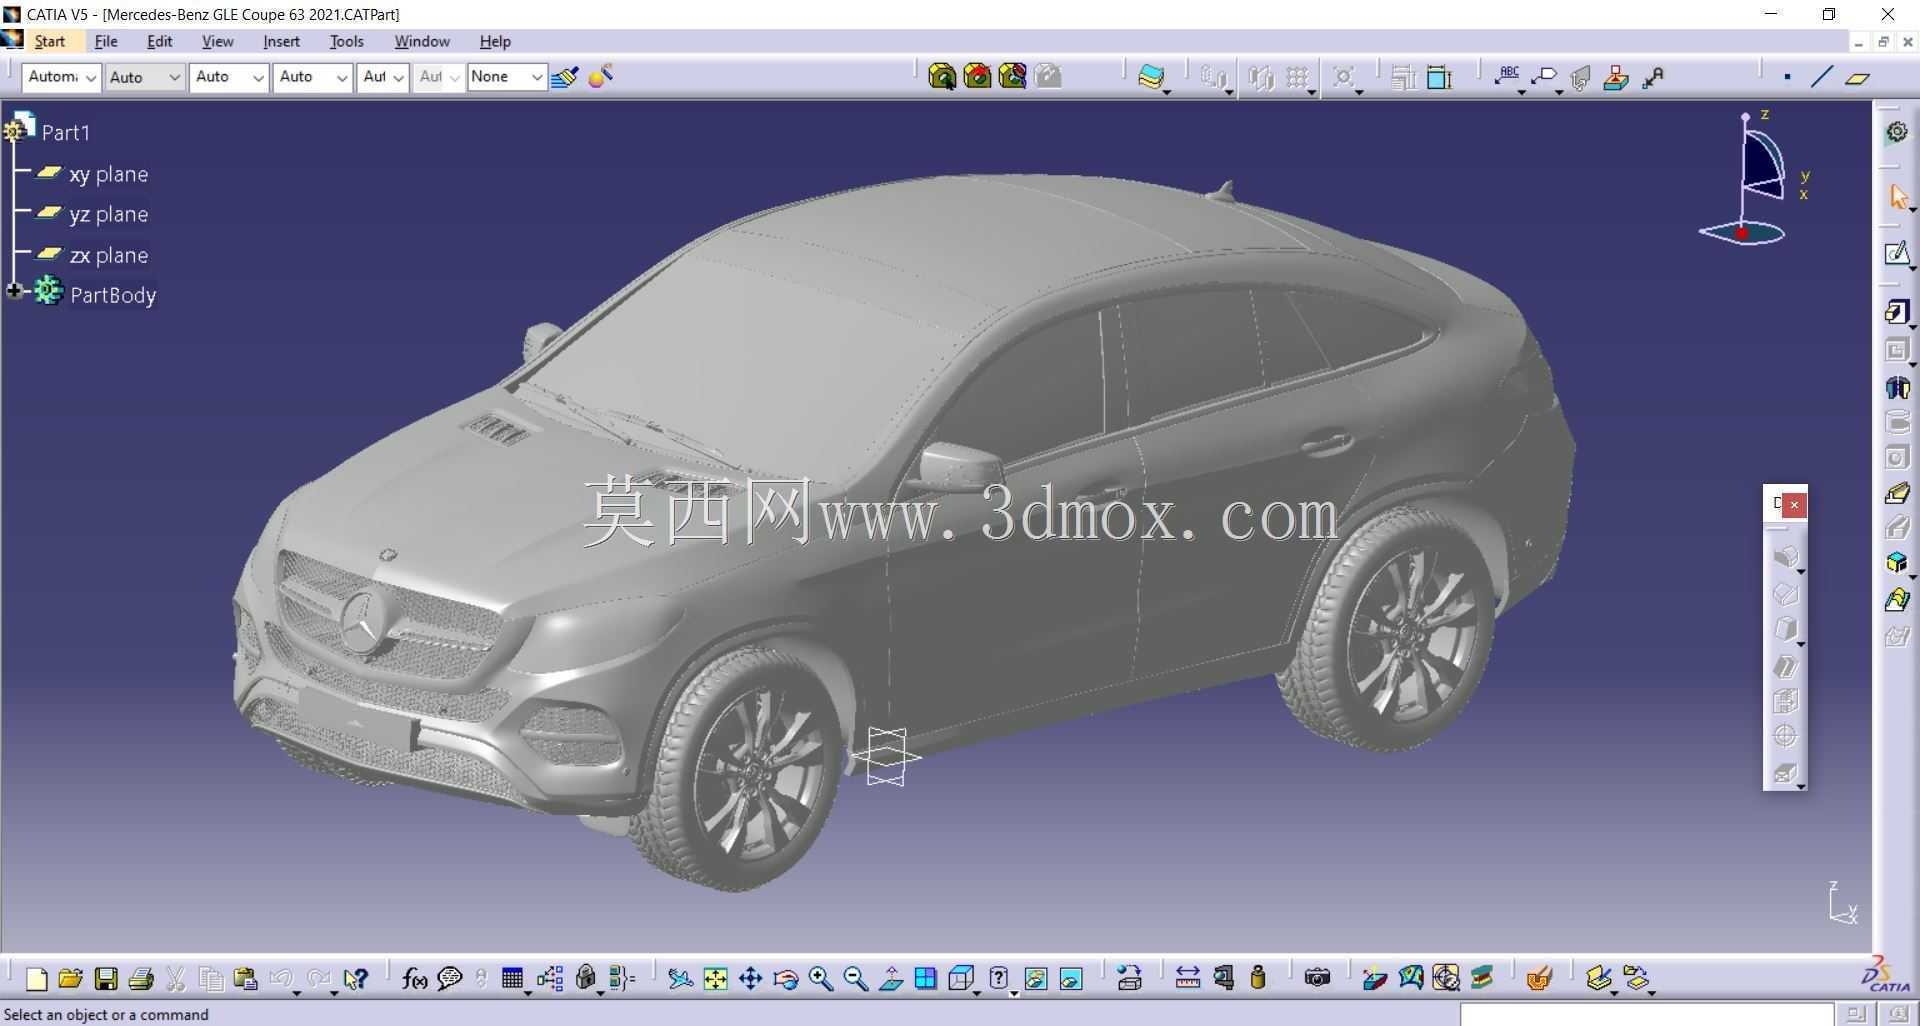The width and height of the screenshot is (1920, 1026).
Task: Save the document with the floppy icon
Action: [106, 979]
